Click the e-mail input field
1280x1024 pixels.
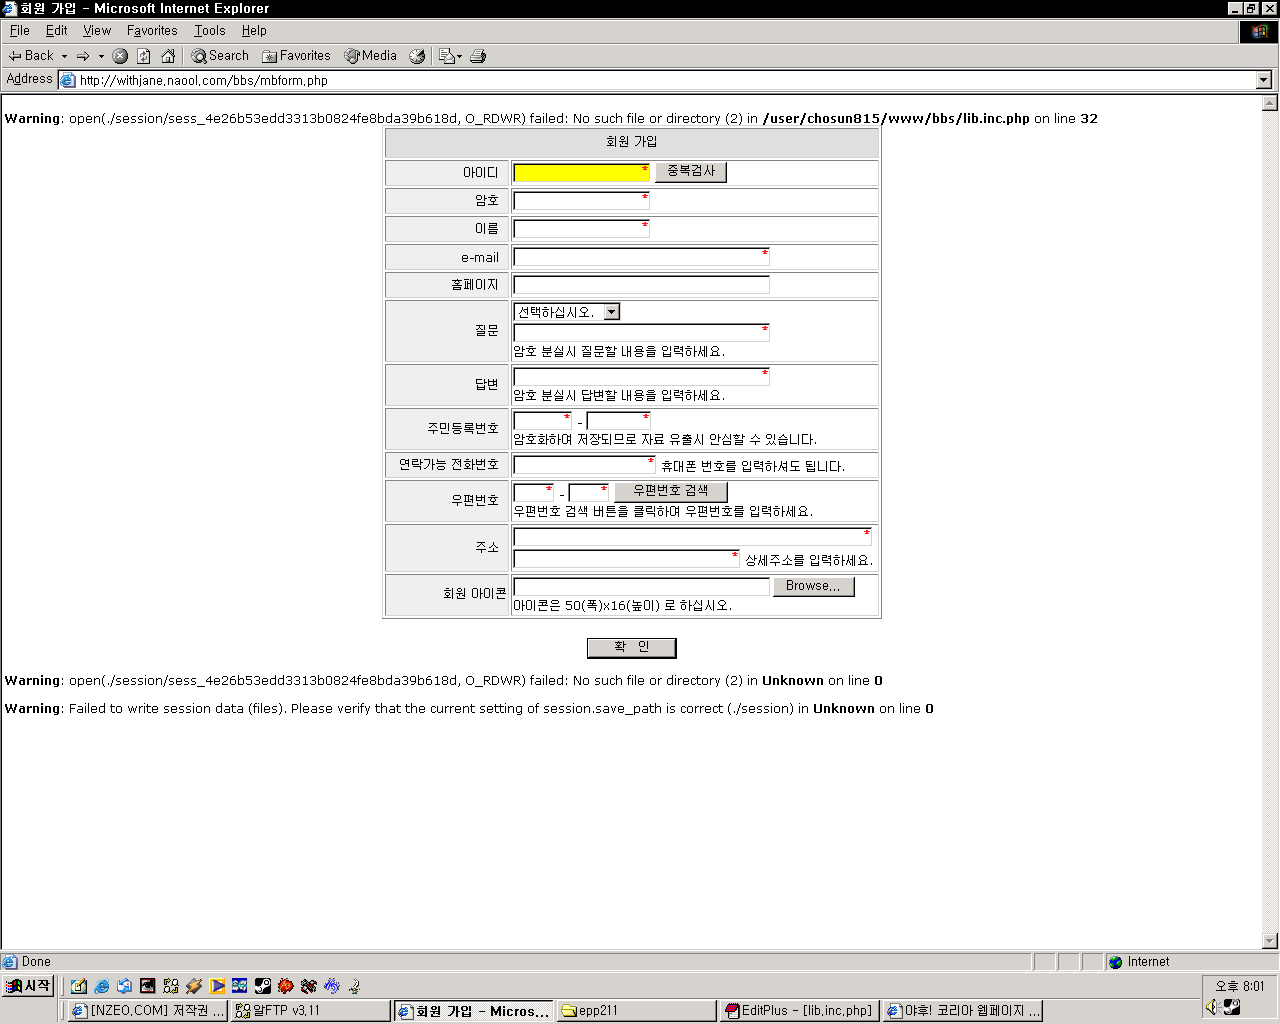640,257
